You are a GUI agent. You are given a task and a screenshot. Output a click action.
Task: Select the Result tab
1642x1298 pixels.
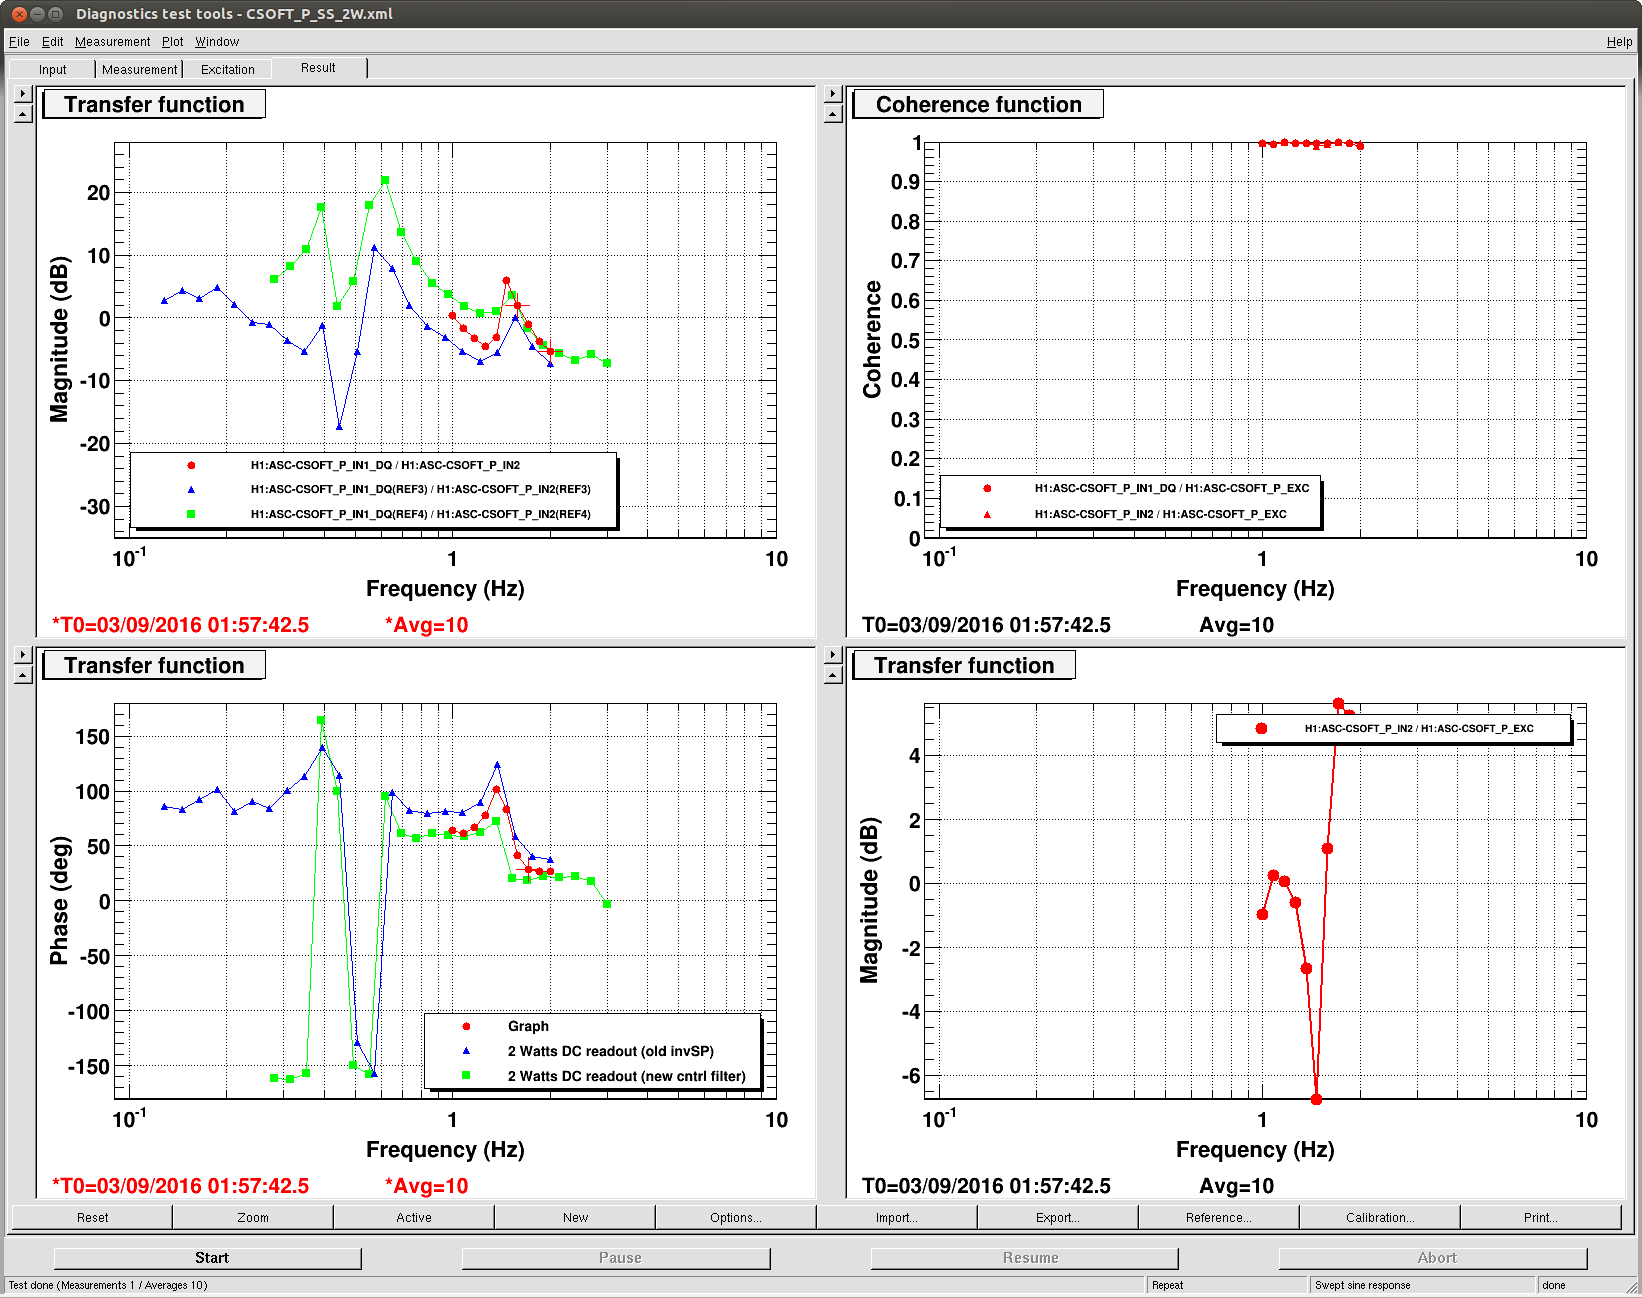coord(318,68)
